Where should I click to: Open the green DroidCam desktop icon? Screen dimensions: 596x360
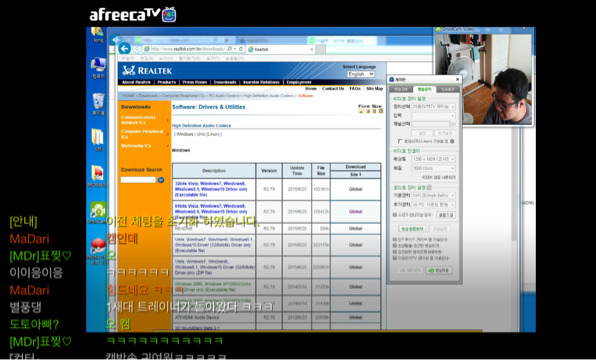click(x=98, y=212)
